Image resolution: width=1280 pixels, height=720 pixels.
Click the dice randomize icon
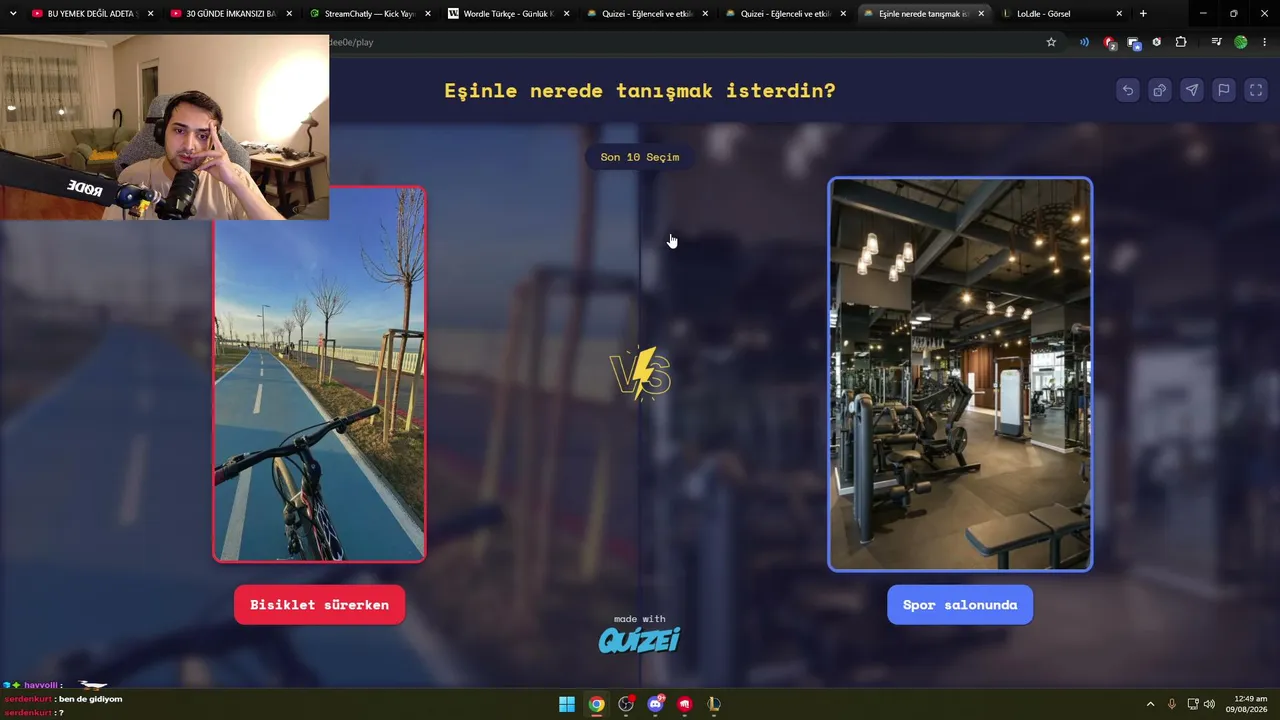(x=1160, y=90)
